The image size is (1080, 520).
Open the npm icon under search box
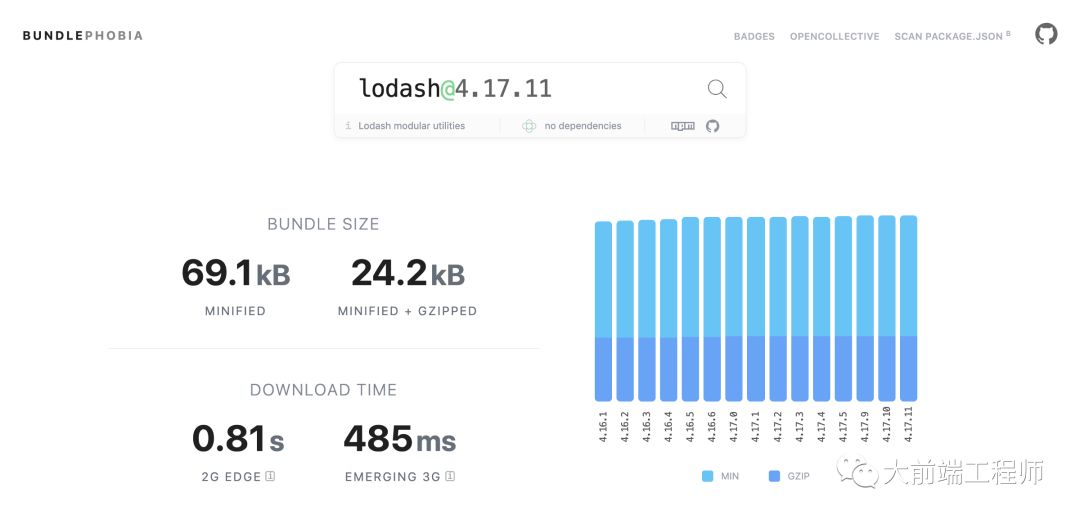(x=683, y=126)
